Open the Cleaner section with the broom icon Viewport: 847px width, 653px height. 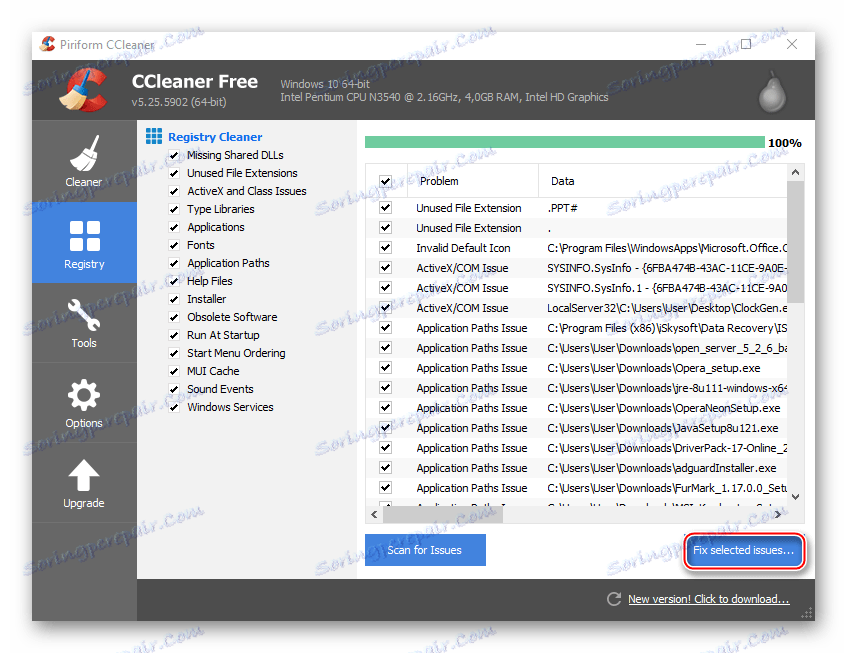pos(84,161)
